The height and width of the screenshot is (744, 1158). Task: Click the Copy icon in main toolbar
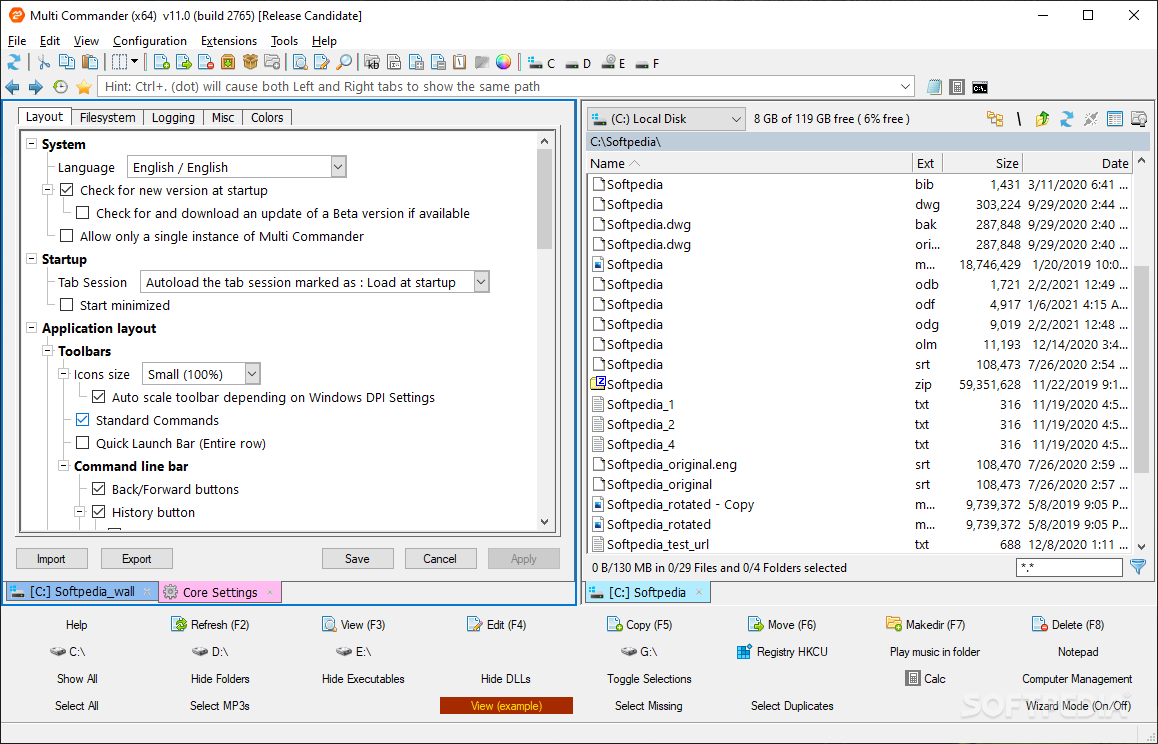tap(66, 63)
